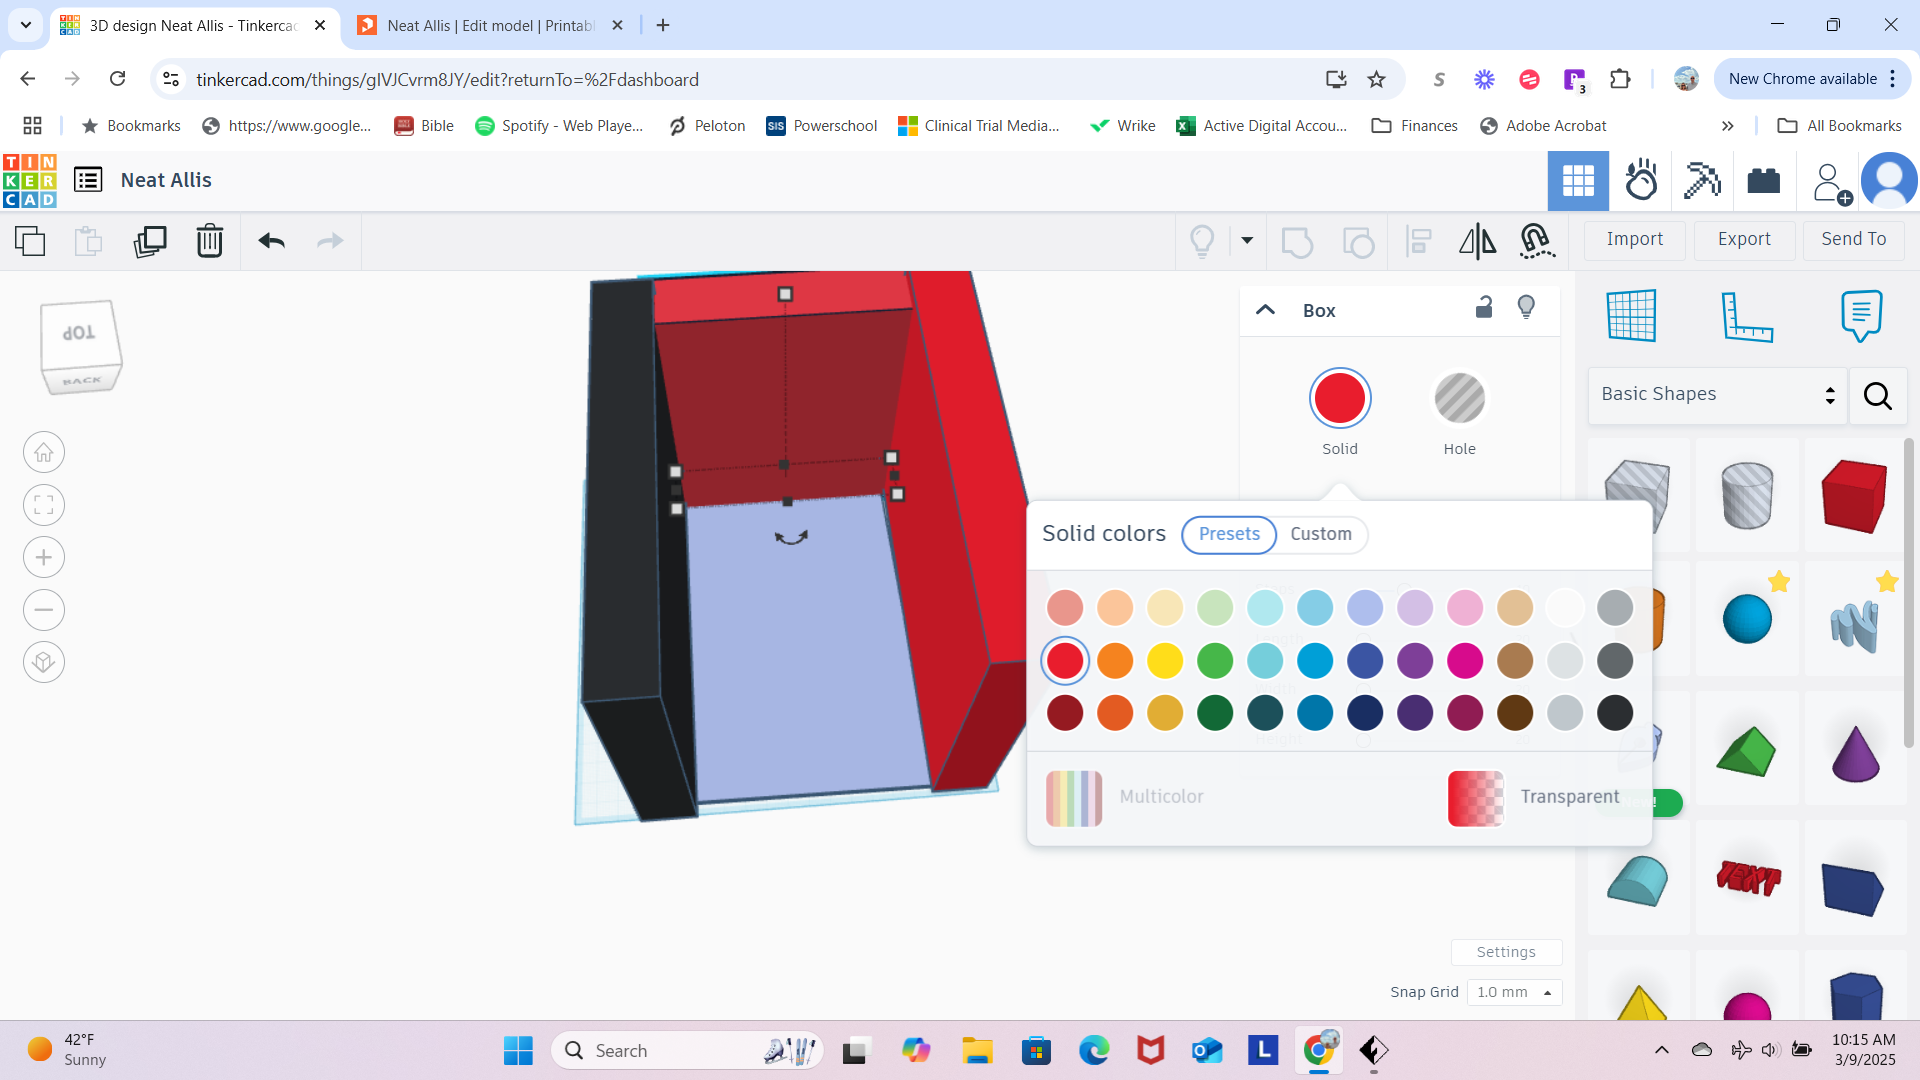Expand hidden bookmarks chevron

tap(1727, 126)
